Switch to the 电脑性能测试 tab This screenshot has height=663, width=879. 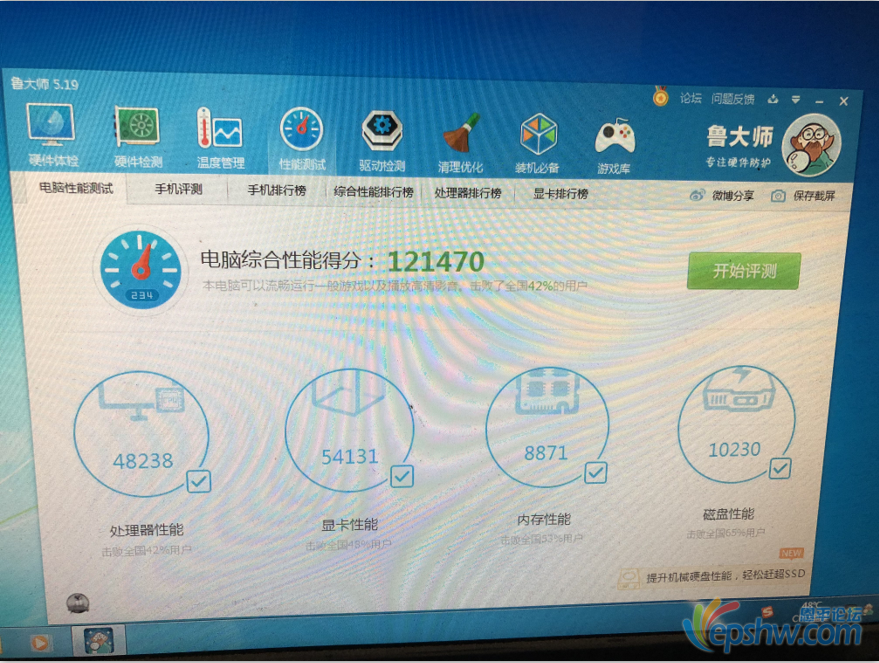[x=76, y=188]
